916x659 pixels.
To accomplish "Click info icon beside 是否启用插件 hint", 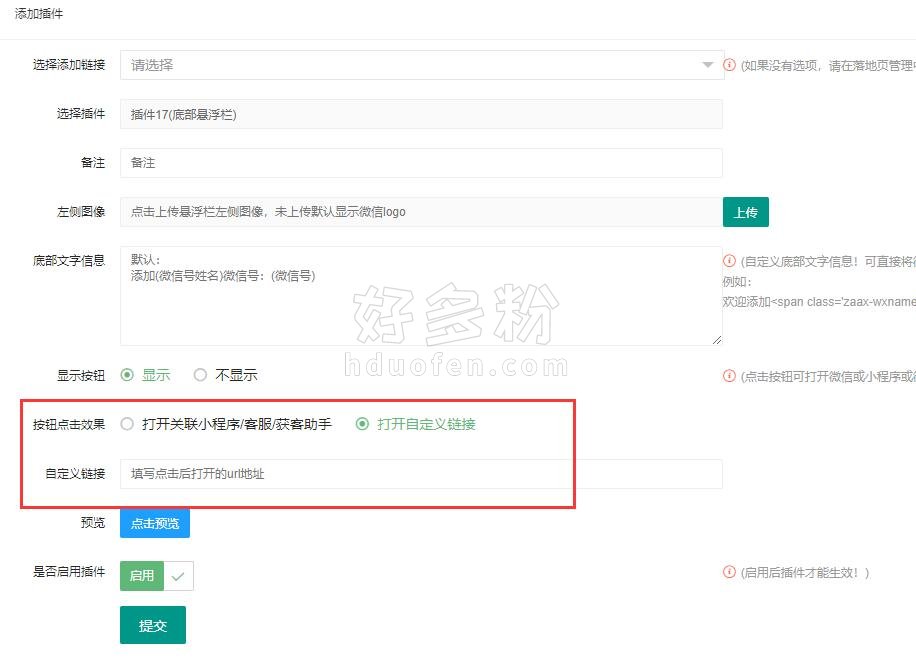I will [729, 572].
